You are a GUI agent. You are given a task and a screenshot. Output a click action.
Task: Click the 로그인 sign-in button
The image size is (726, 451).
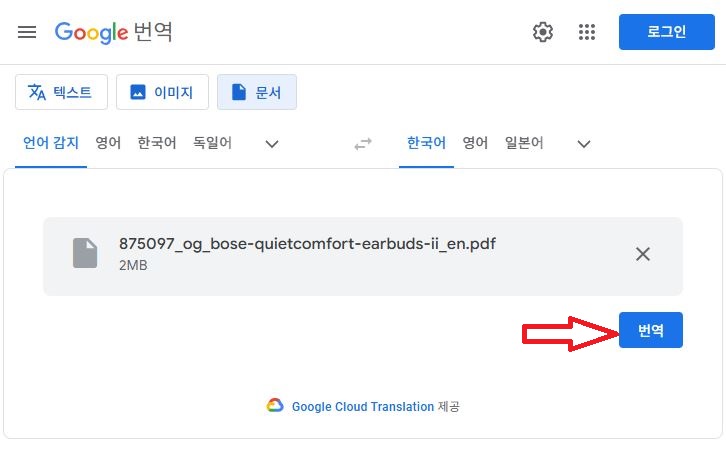tap(666, 32)
